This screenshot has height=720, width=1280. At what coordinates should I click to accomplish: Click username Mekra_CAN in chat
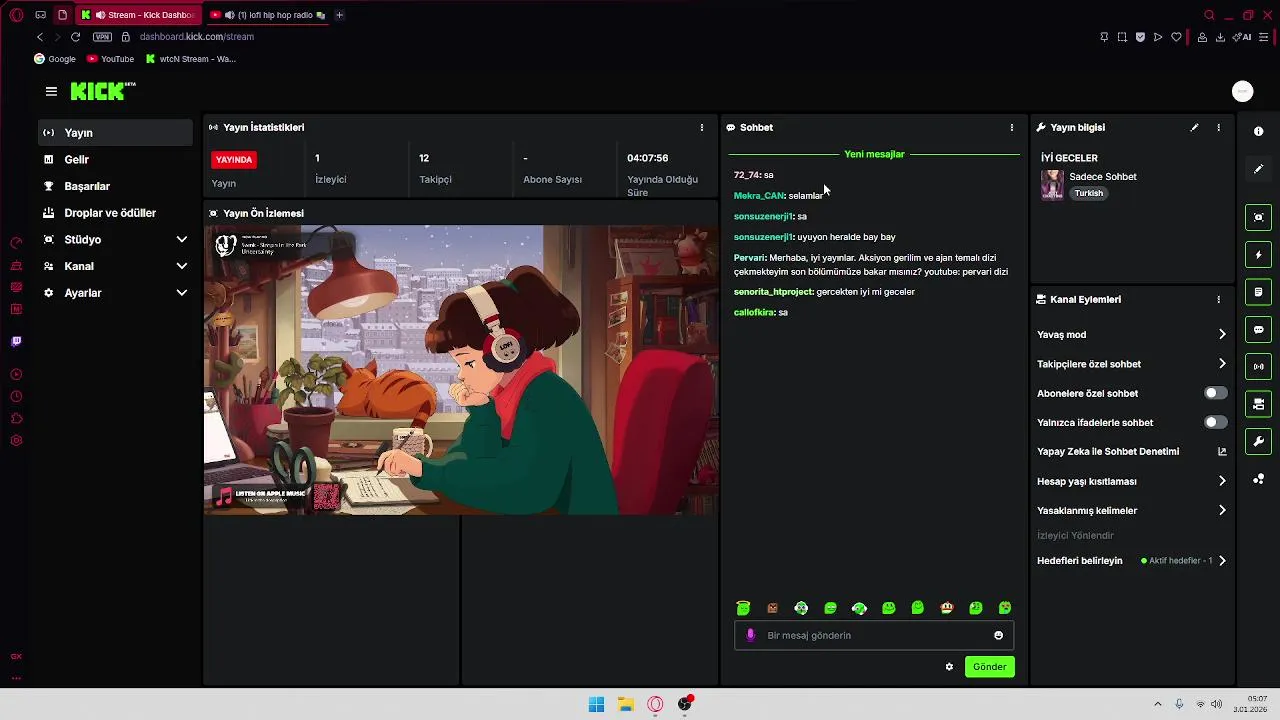[x=759, y=196]
